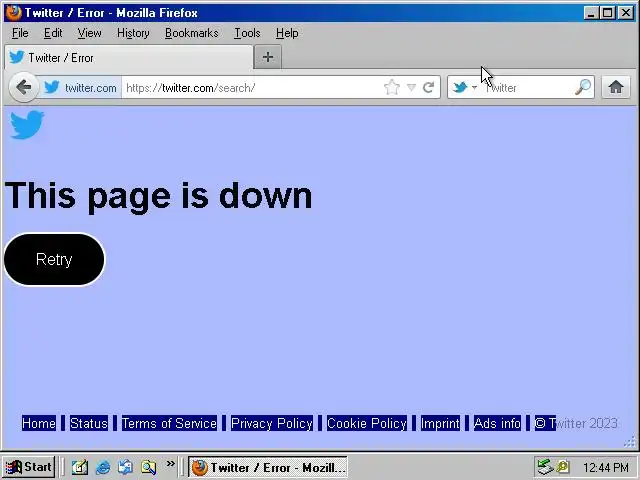Screen dimensions: 640x480
Task: Open the Privacy Policy link
Action: 272,423
